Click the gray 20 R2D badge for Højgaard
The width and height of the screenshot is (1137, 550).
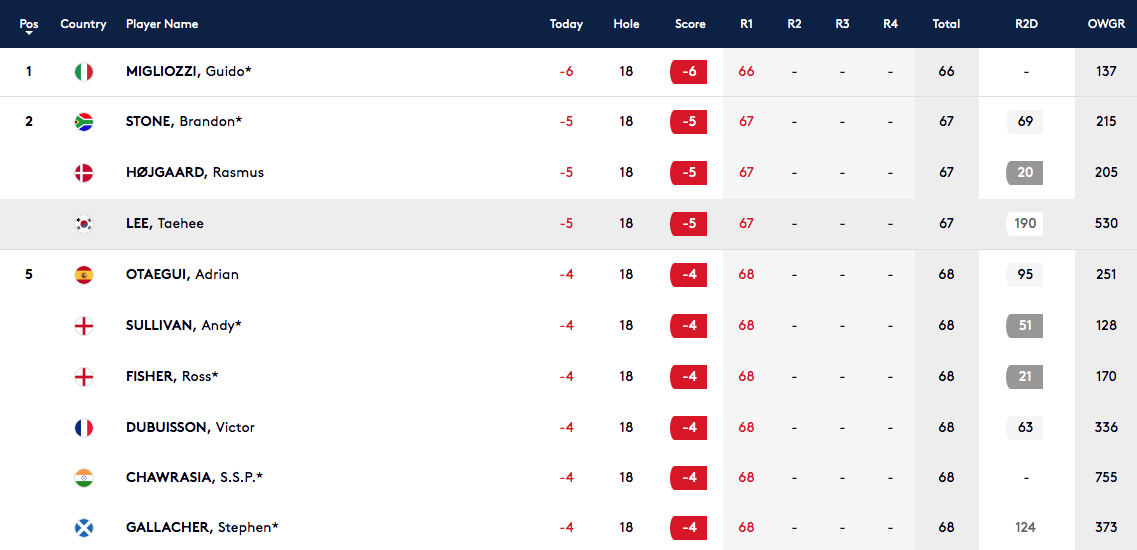coord(1025,173)
